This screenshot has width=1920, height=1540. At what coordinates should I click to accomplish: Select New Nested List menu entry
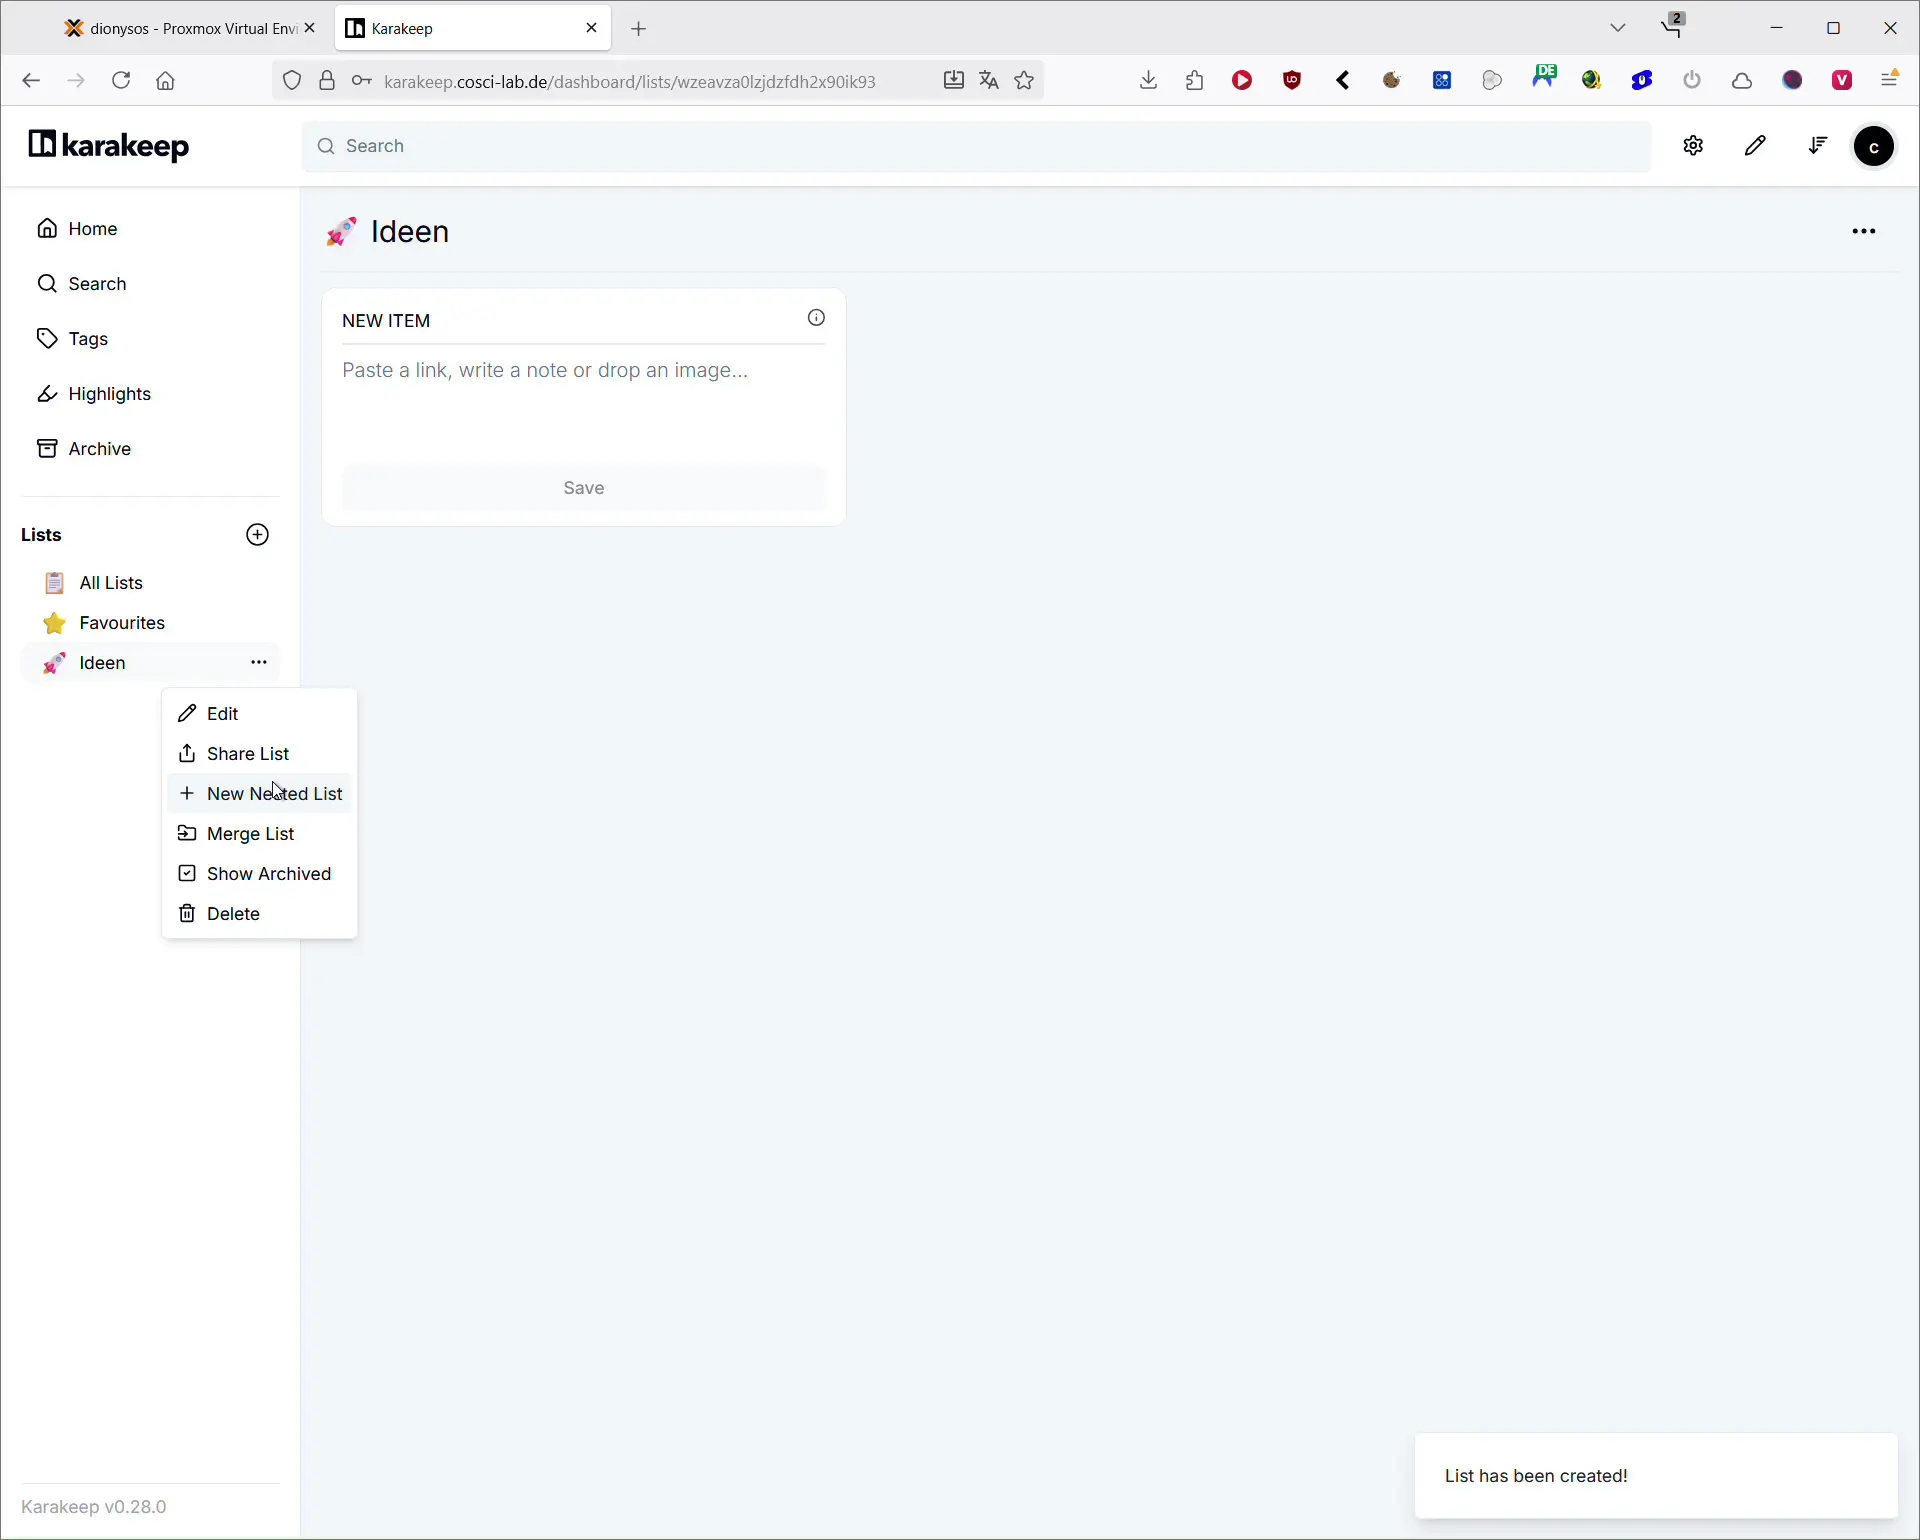point(274,794)
